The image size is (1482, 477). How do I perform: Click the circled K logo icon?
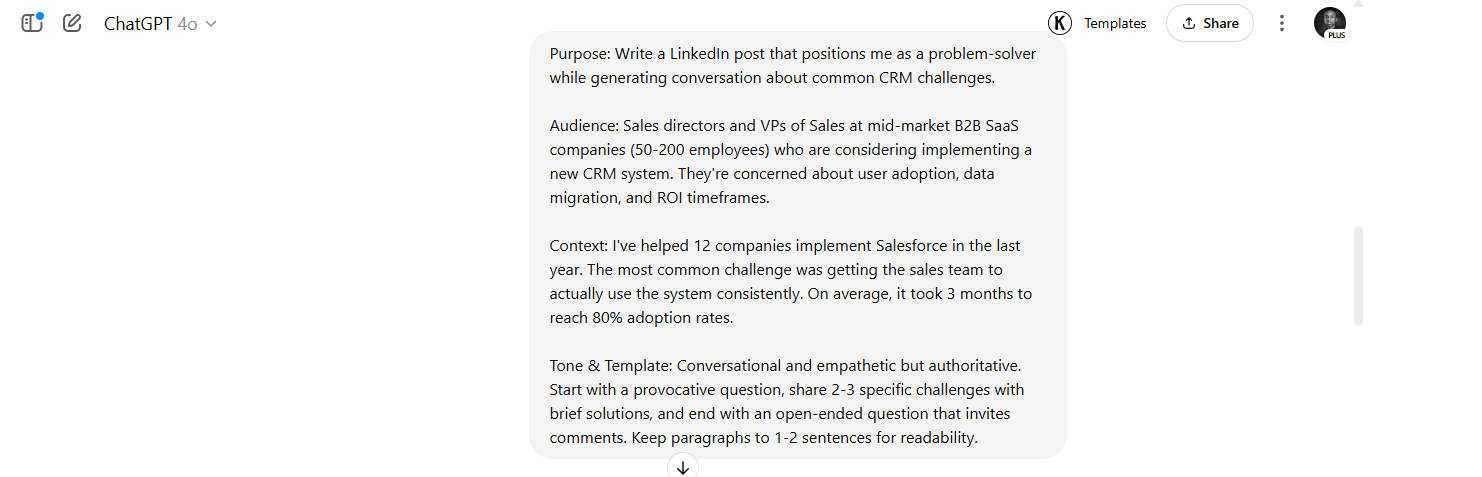(x=1059, y=23)
